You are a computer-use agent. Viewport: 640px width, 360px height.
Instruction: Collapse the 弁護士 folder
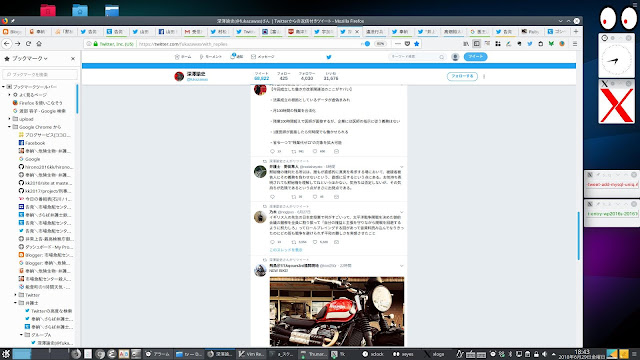coord(16,303)
